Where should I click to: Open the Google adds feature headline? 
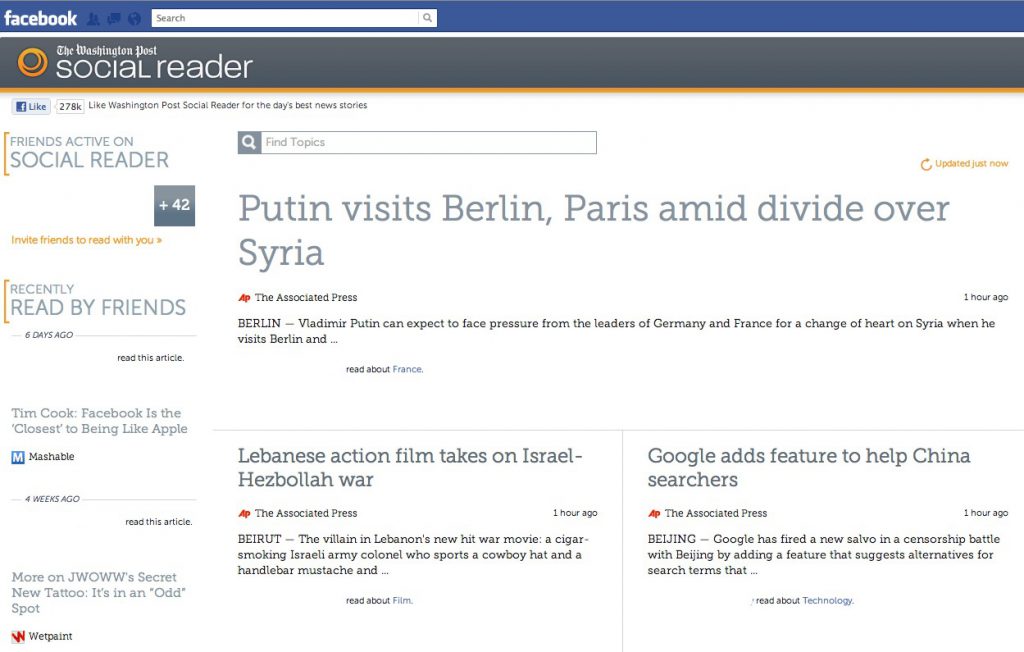click(x=809, y=467)
